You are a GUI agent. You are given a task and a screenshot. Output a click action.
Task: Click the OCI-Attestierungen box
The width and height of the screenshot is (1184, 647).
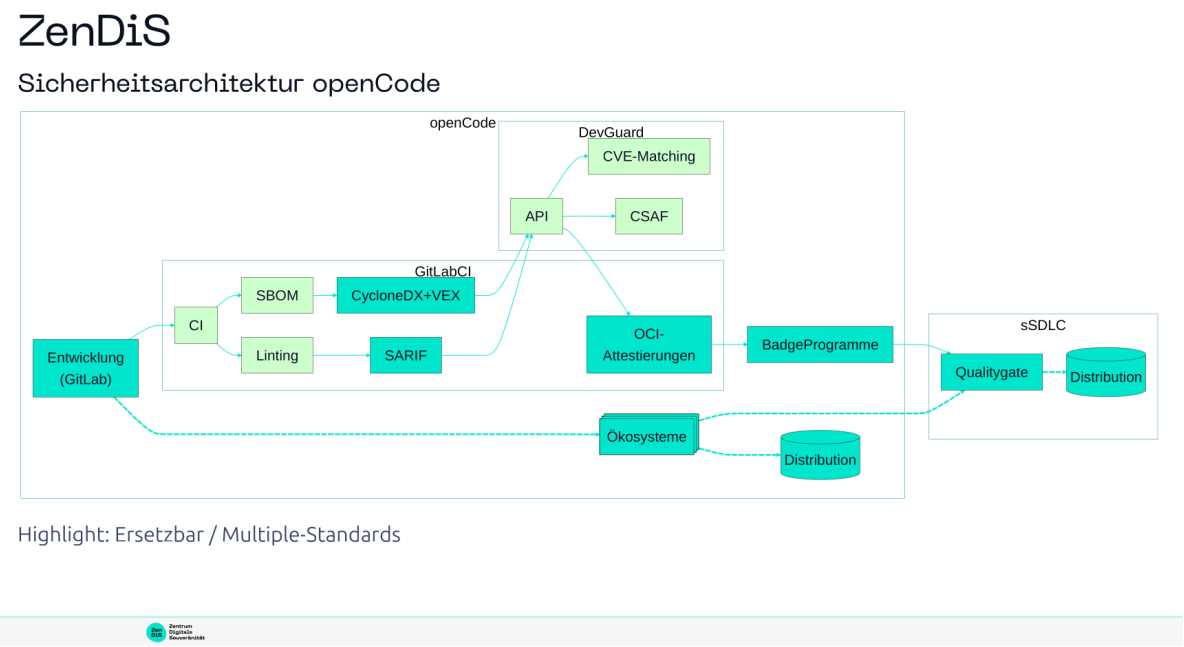648,344
